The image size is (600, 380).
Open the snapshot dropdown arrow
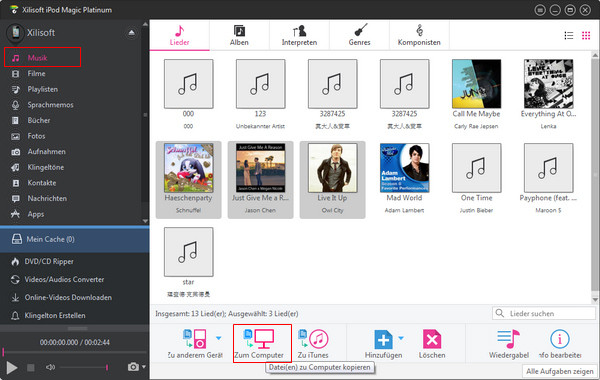(x=144, y=367)
